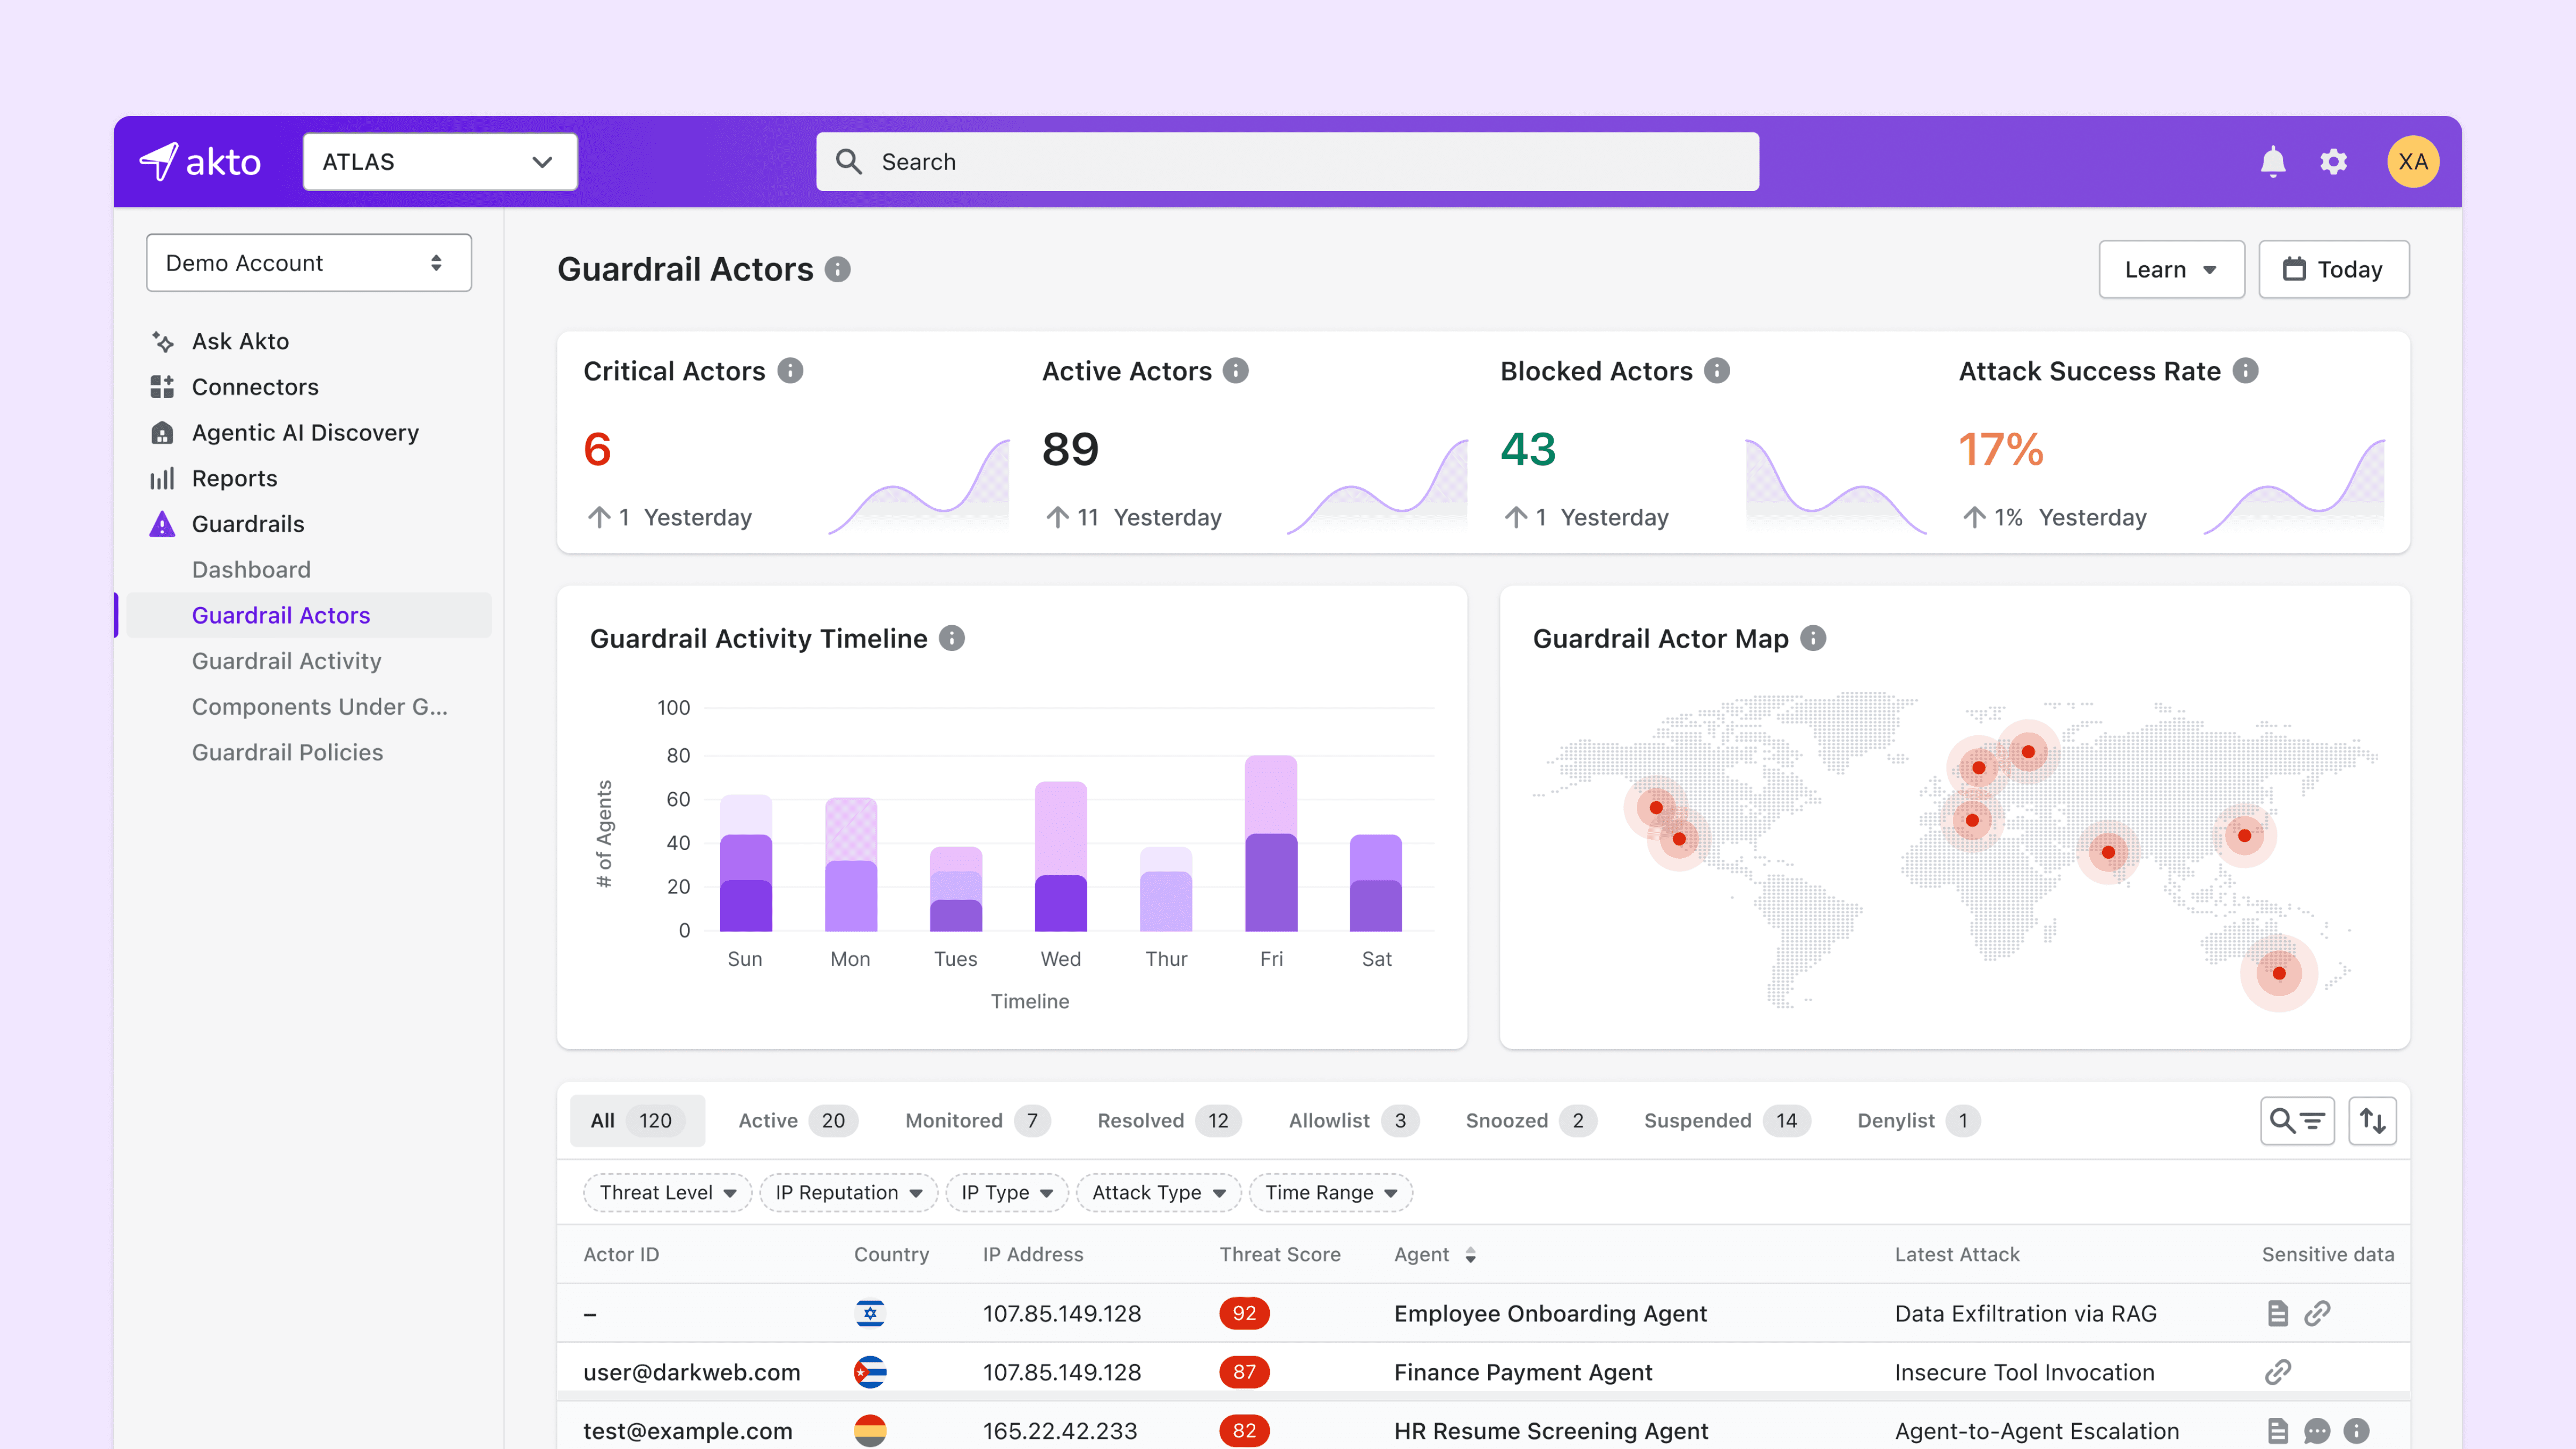This screenshot has width=2576, height=1449.
Task: Open the notifications bell icon
Action: [2272, 162]
